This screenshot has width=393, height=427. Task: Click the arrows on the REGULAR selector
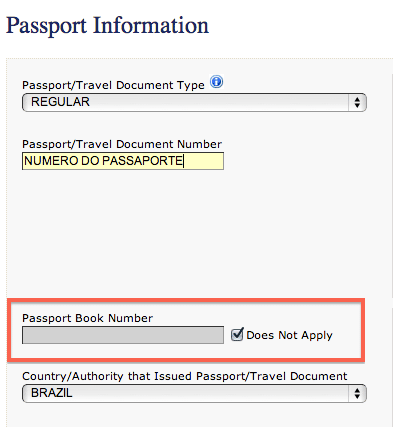[x=357, y=102]
